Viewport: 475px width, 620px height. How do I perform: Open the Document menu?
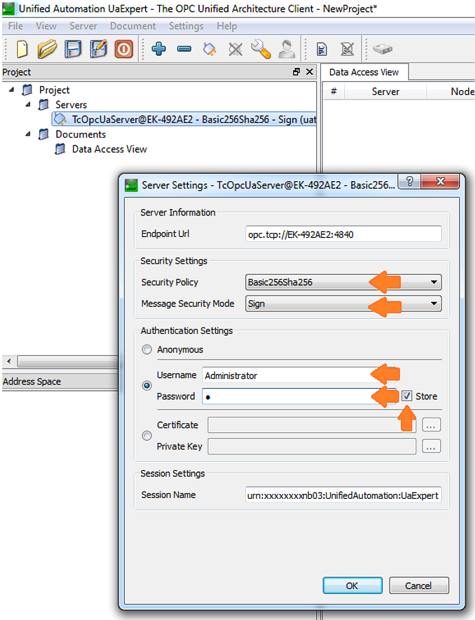(132, 26)
